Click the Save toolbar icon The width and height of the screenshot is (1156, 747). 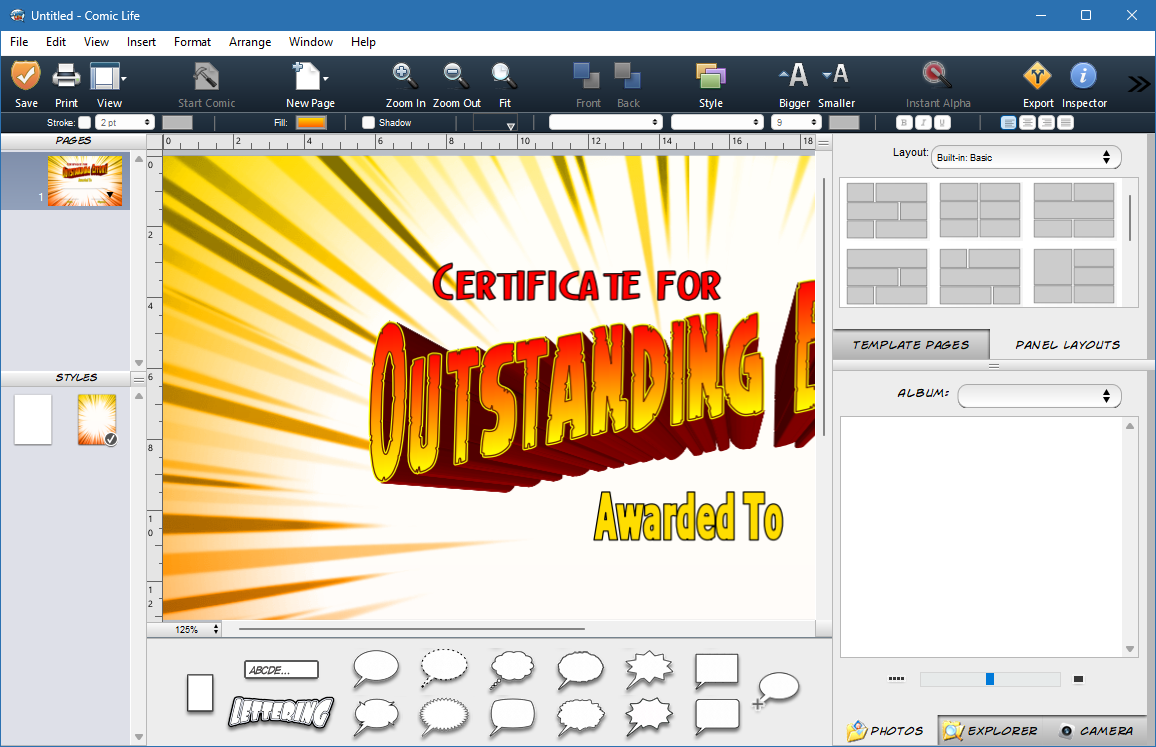click(26, 76)
